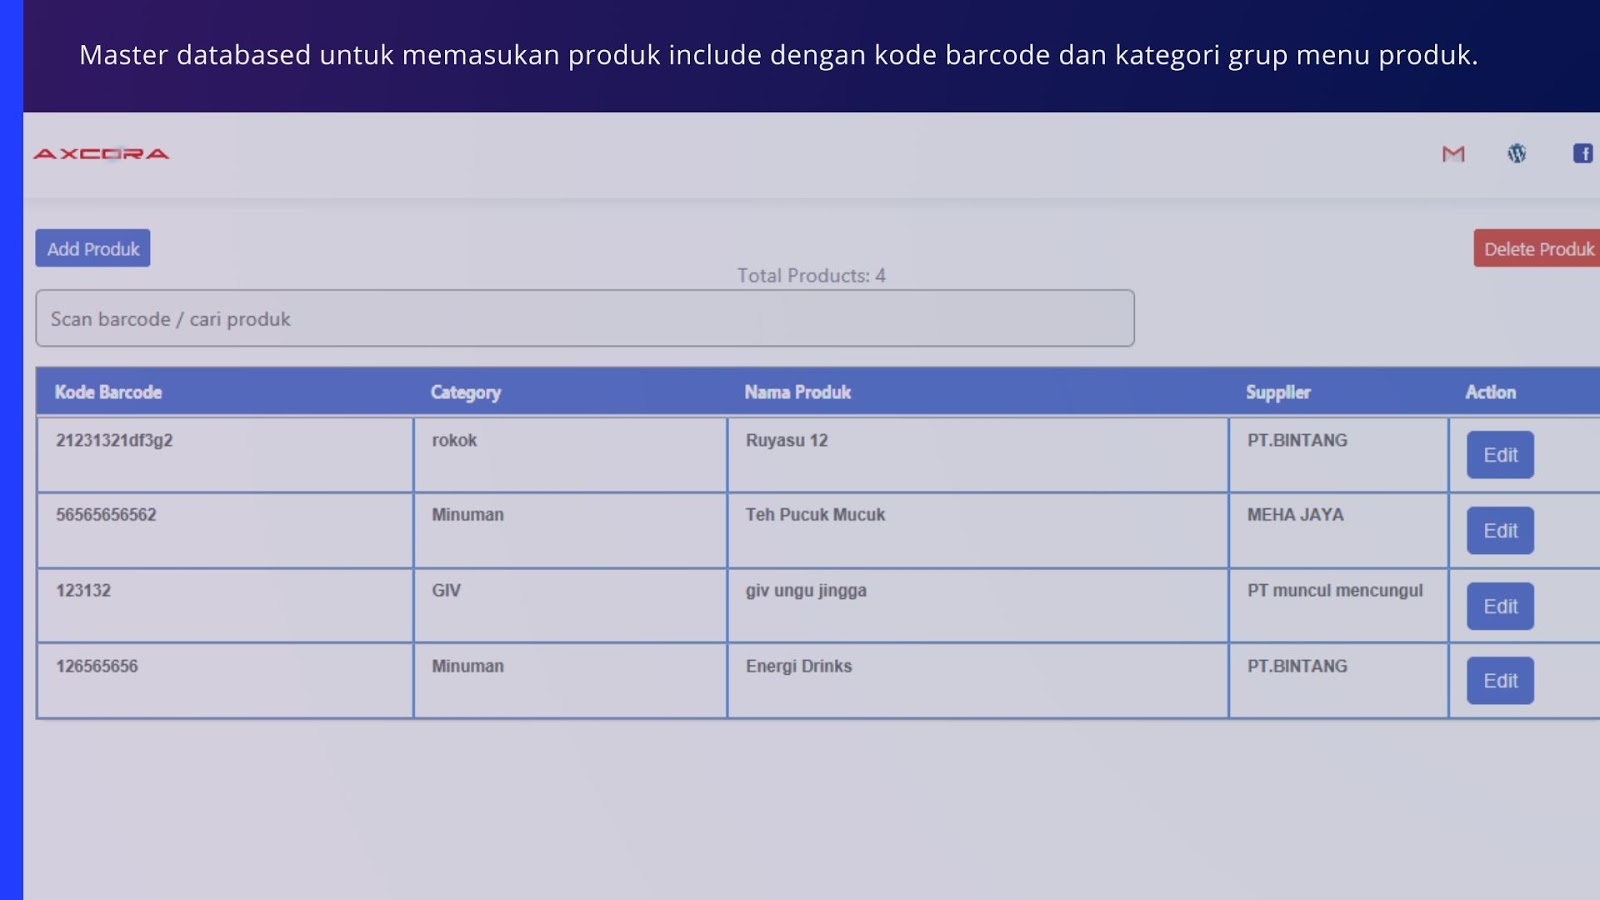Click product name Energi Drinks

(x=799, y=666)
